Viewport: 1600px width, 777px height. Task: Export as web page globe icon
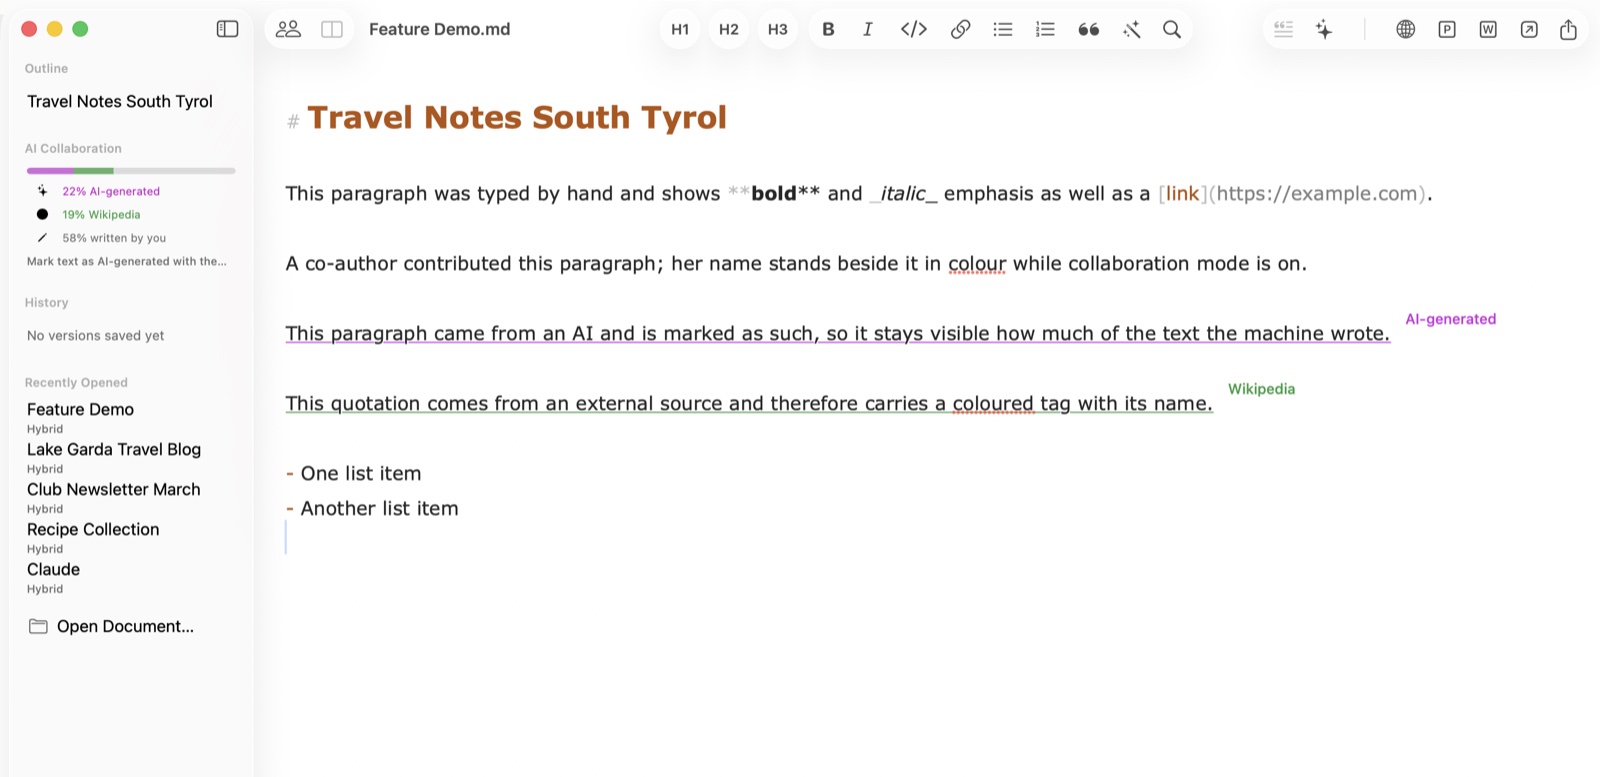pos(1406,29)
